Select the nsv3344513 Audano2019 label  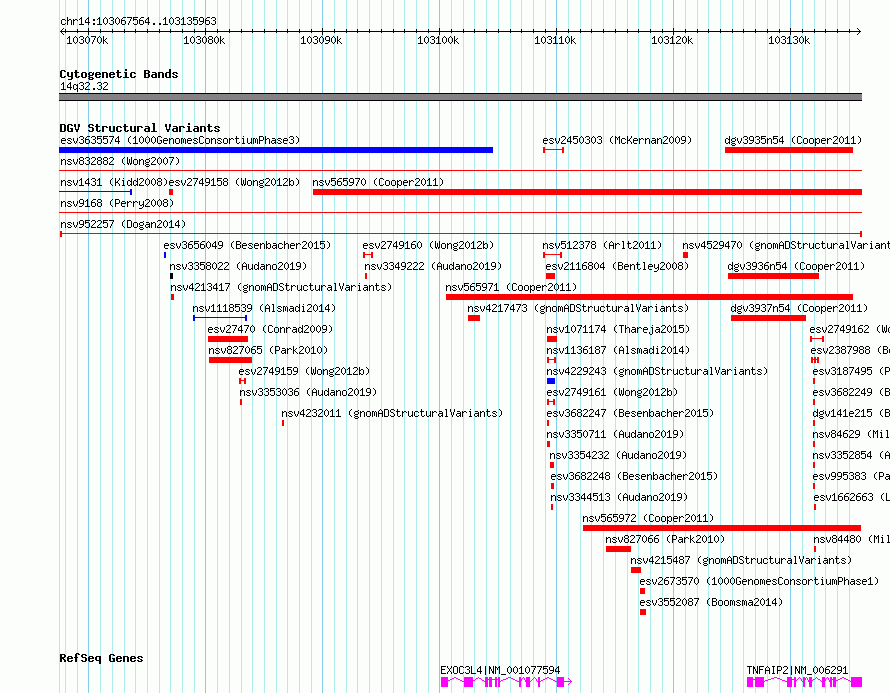[619, 497]
